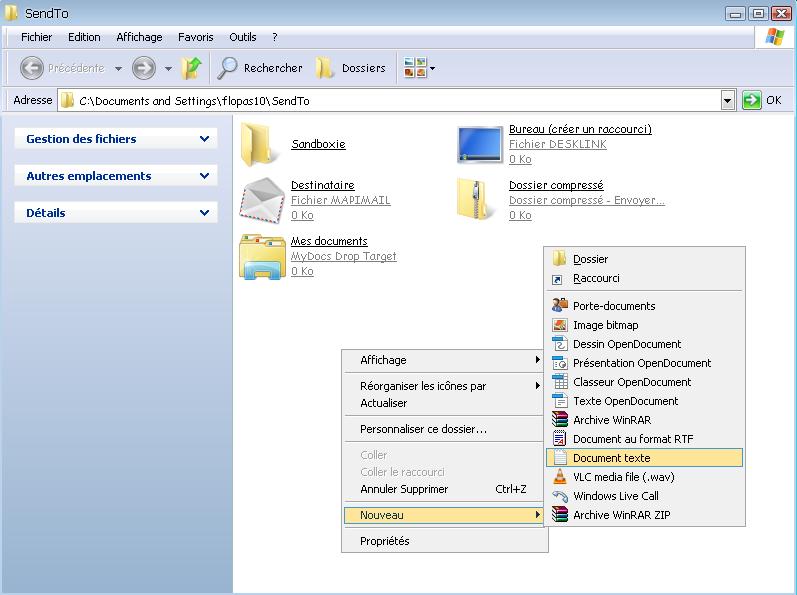This screenshot has width=797, height=595.
Task: Choose Actualiser in the context menu
Action: pyautogui.click(x=444, y=403)
